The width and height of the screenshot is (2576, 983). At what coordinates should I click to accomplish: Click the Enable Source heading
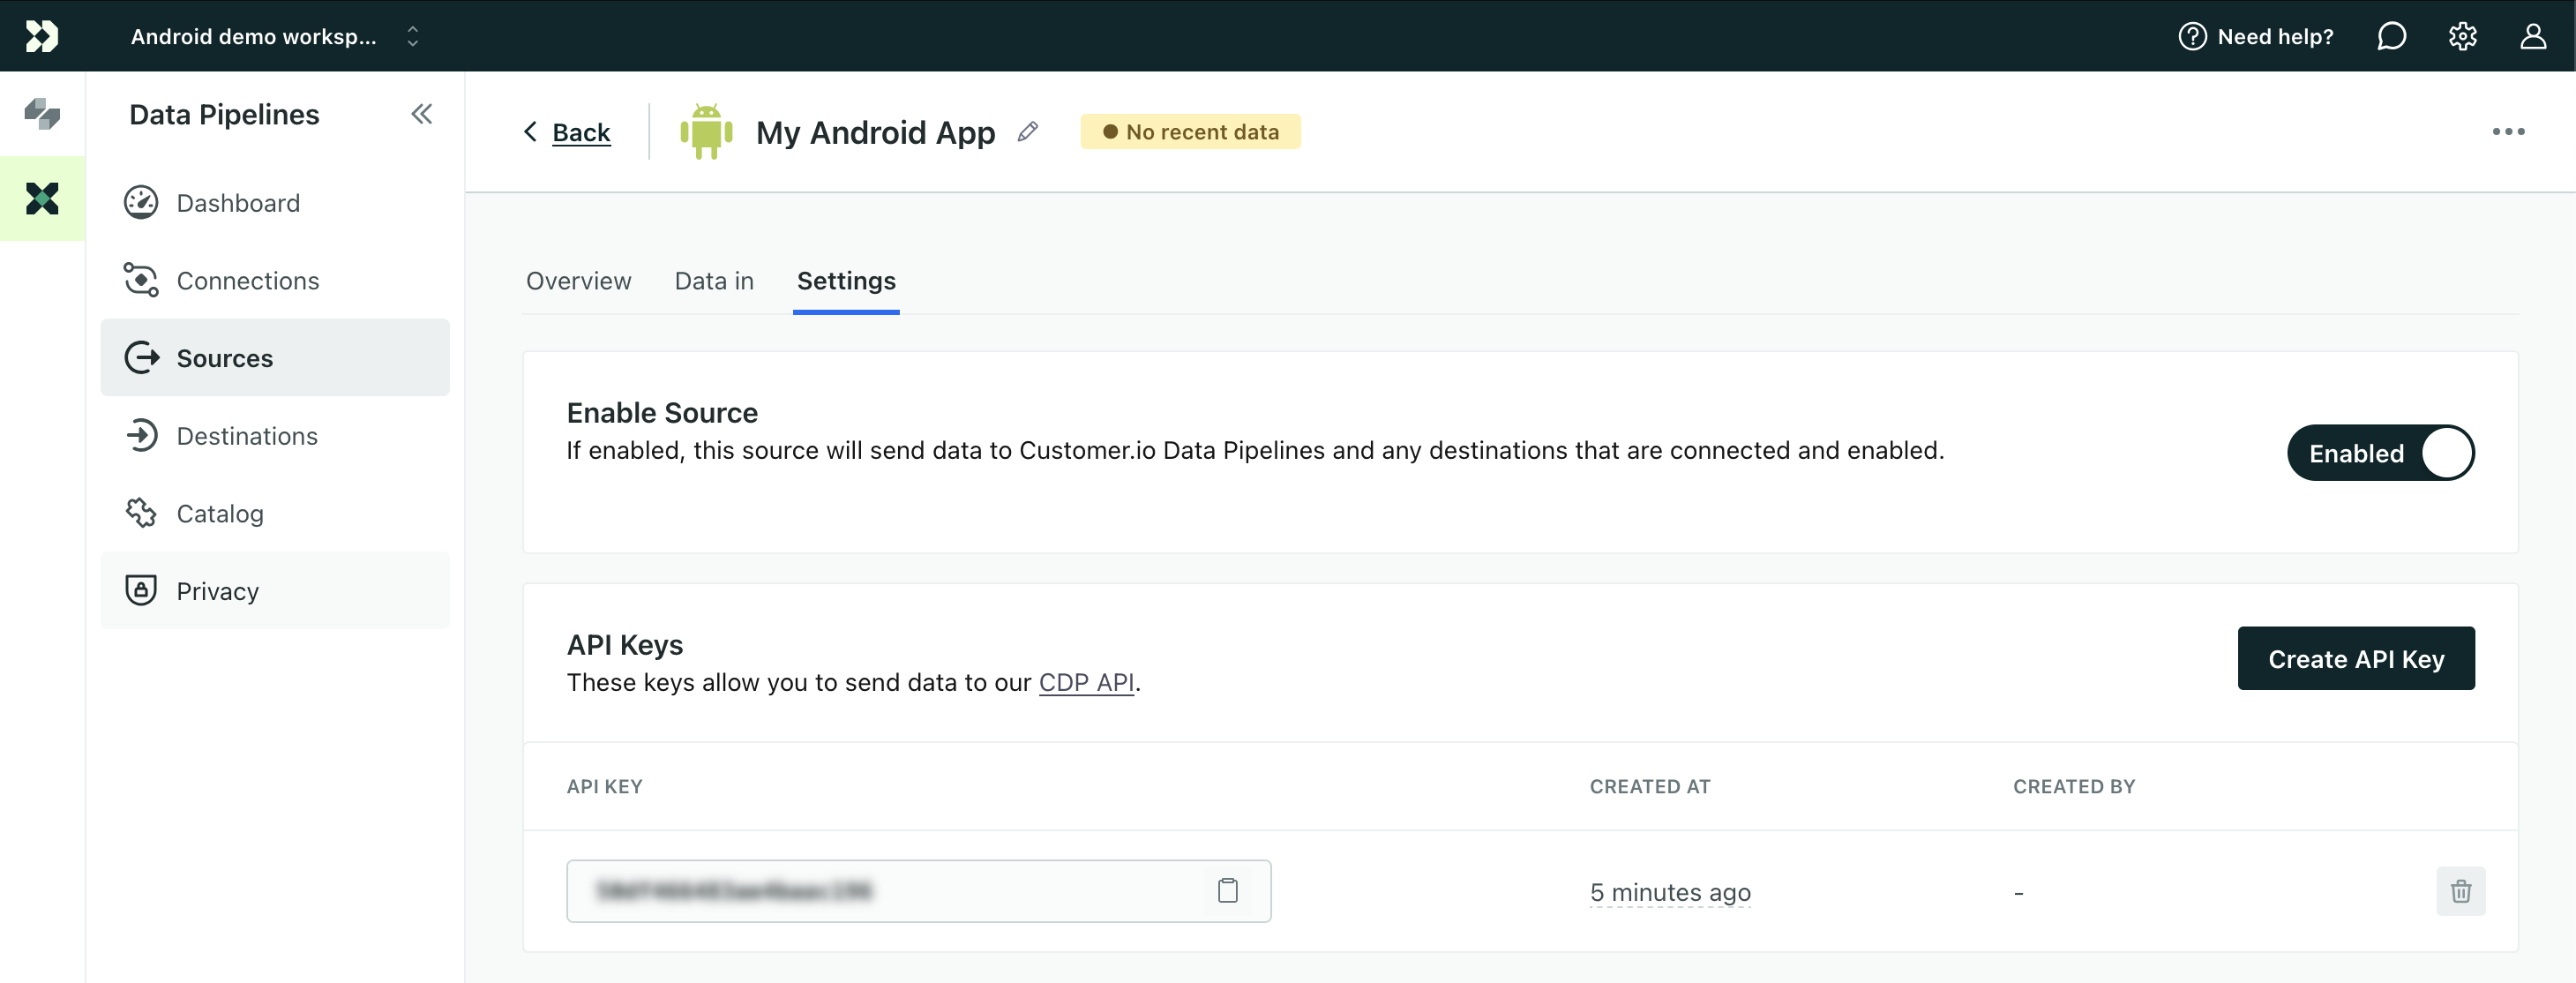[x=662, y=413]
